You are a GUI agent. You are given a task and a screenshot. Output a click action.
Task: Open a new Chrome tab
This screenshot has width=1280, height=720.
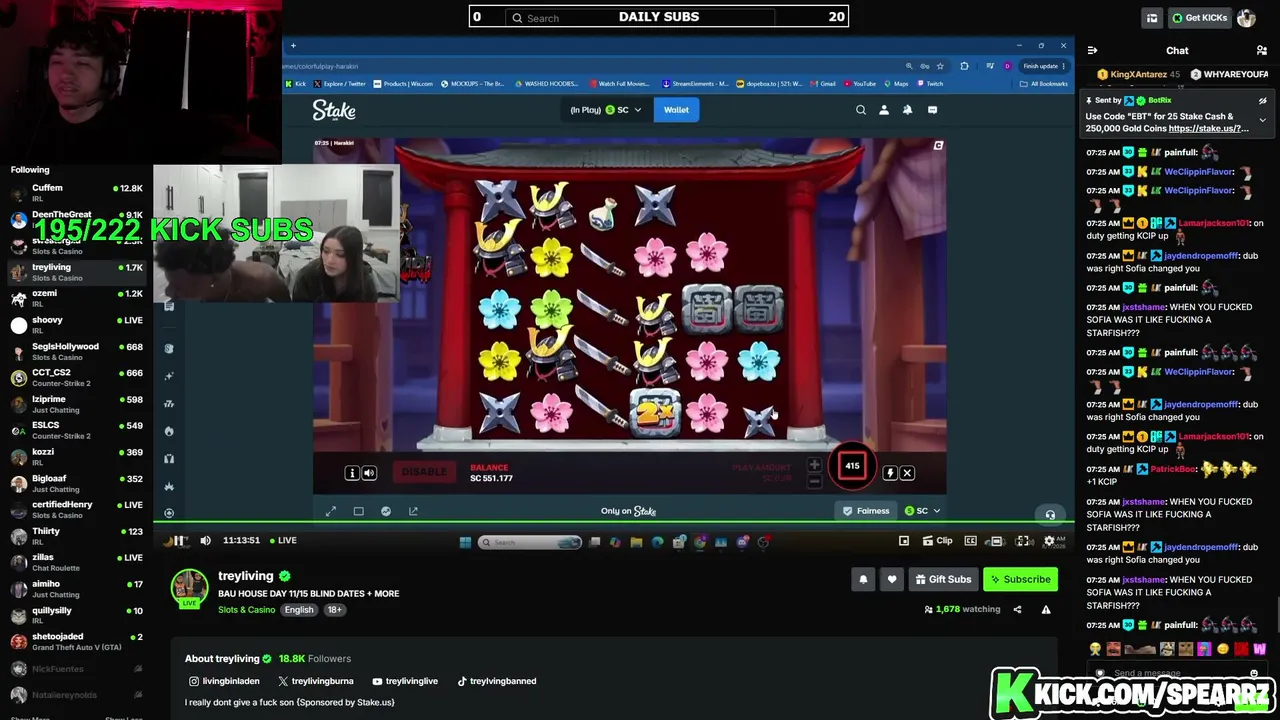293,46
